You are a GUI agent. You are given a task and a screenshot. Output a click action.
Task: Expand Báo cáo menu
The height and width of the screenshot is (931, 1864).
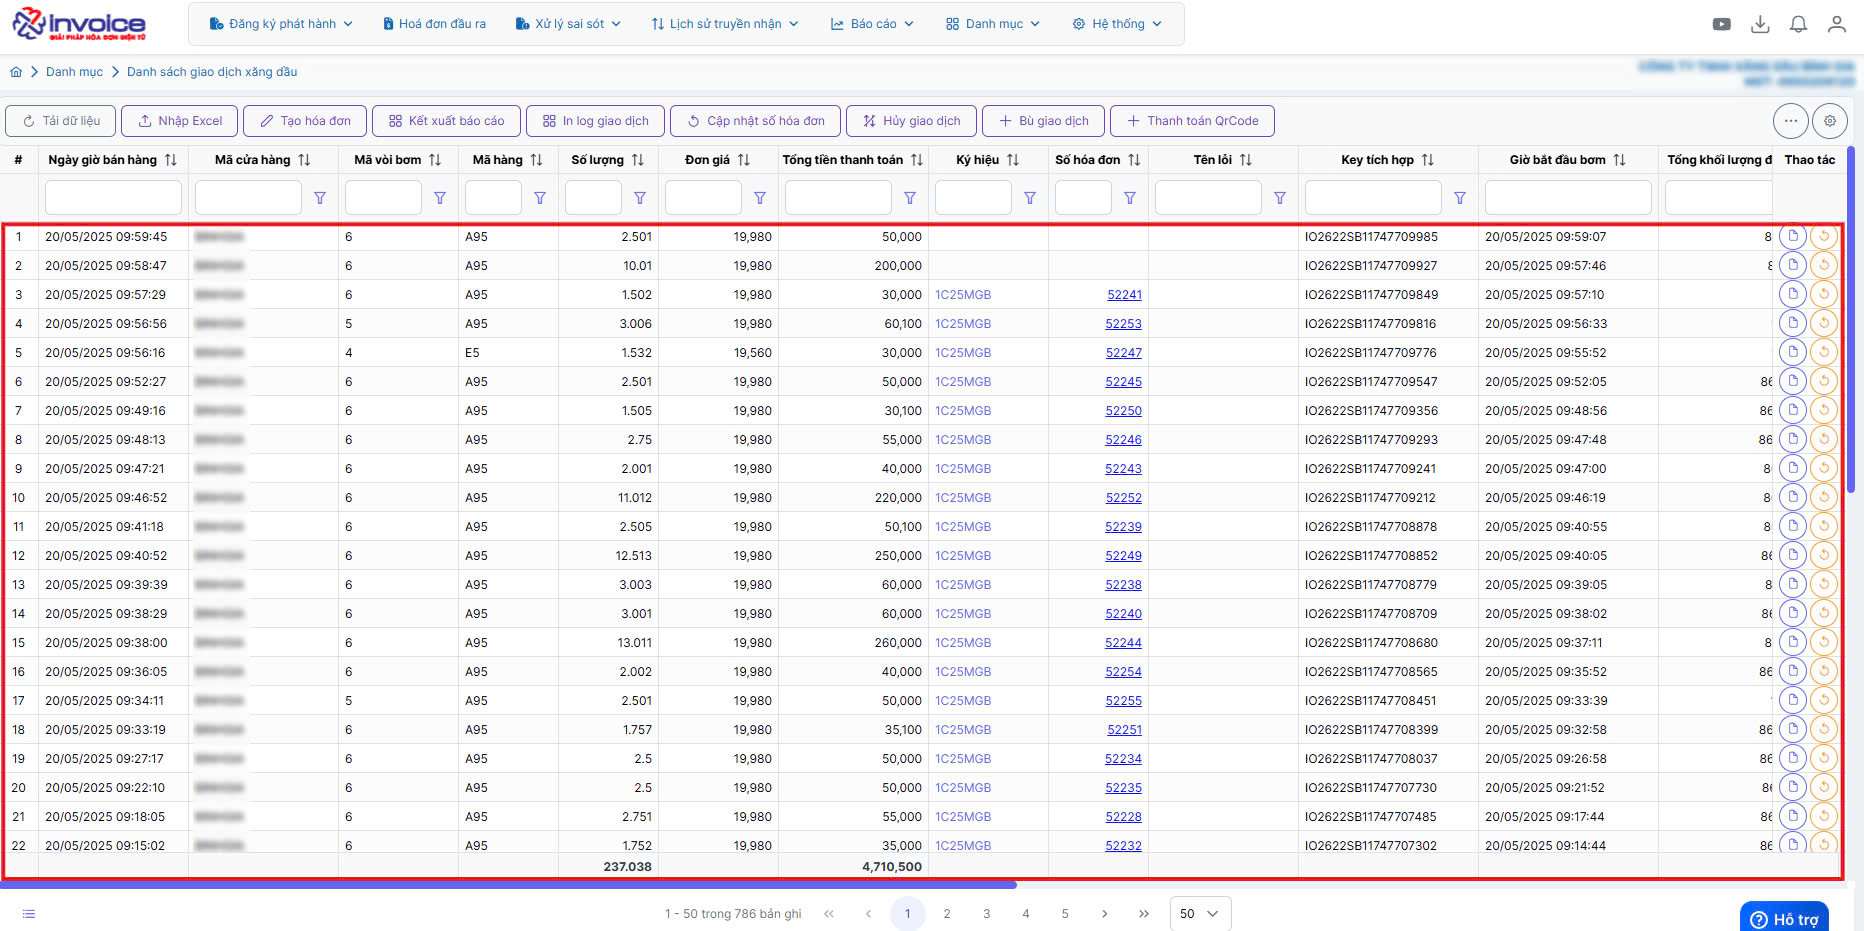coord(872,24)
